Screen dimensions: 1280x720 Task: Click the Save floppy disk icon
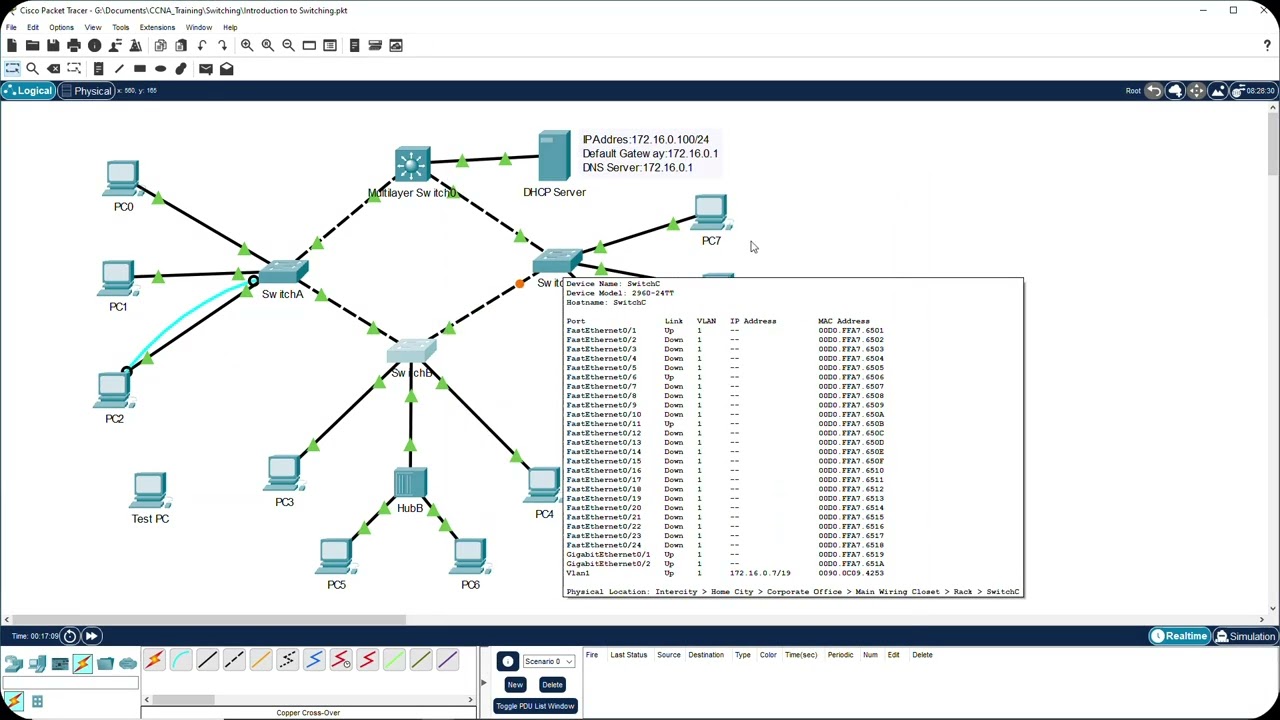53,45
